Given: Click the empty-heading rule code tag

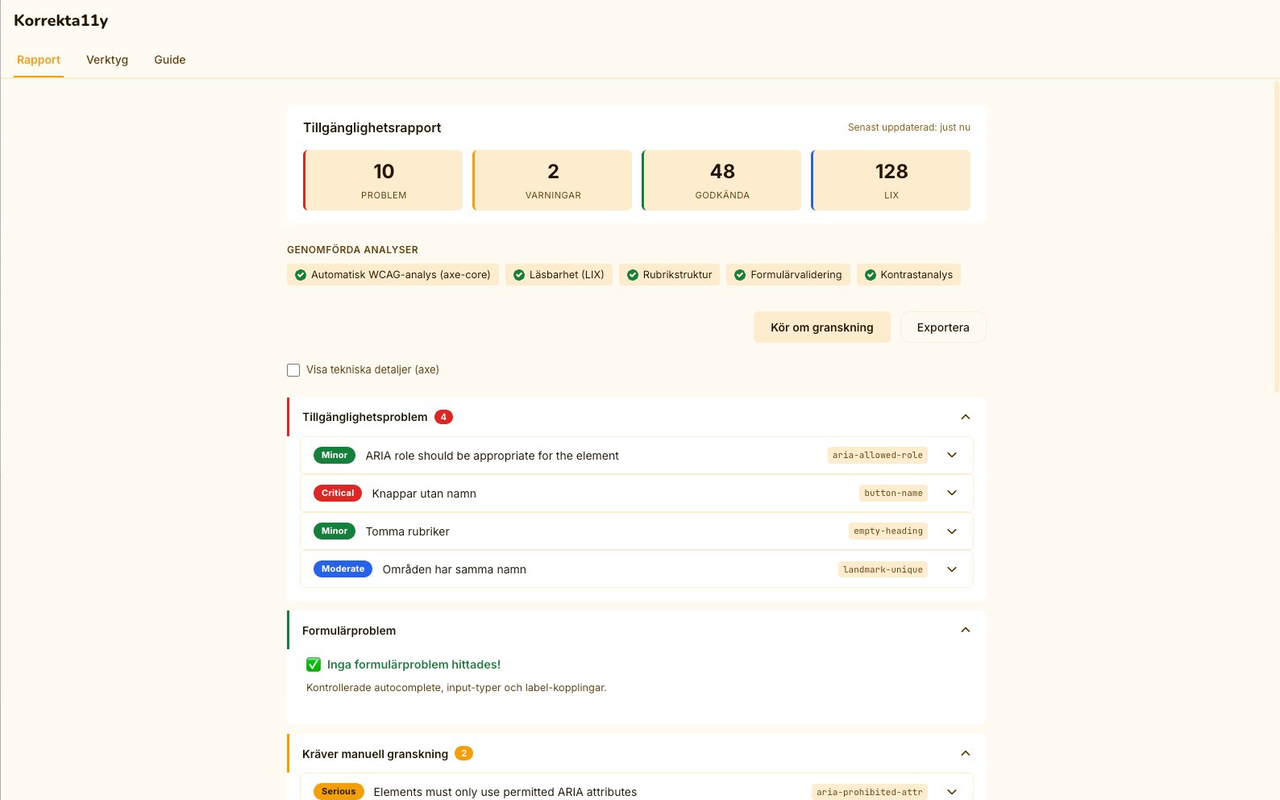Looking at the screenshot, I should [888, 531].
